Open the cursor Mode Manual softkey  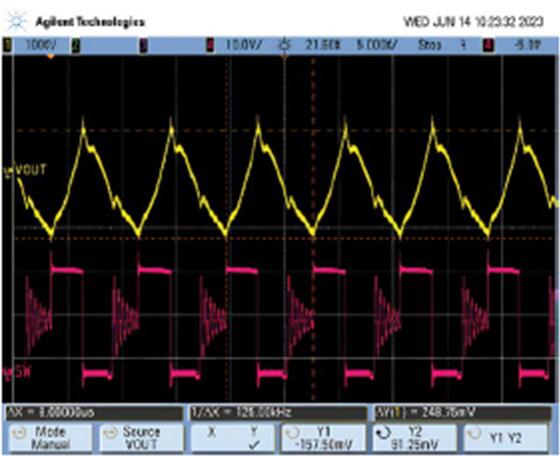pos(50,437)
